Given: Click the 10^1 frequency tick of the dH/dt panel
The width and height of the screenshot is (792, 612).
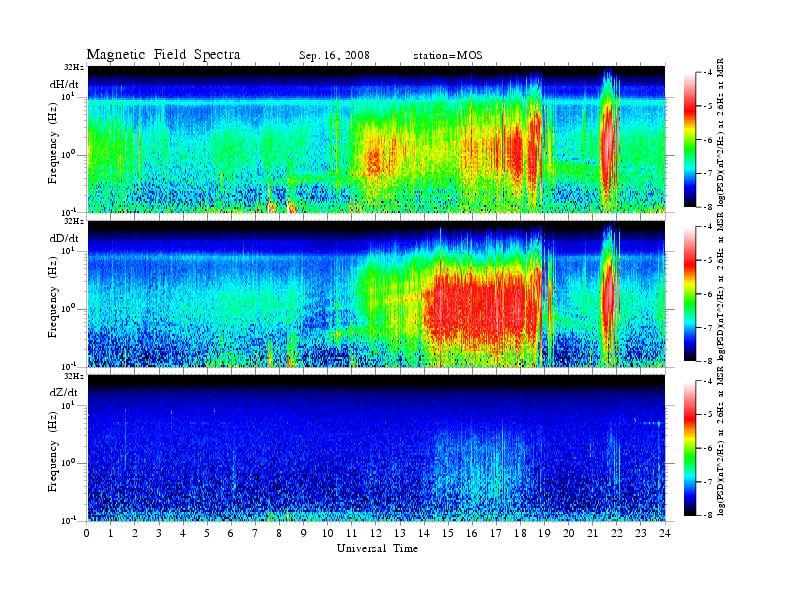Looking at the screenshot, I should coord(68,96).
